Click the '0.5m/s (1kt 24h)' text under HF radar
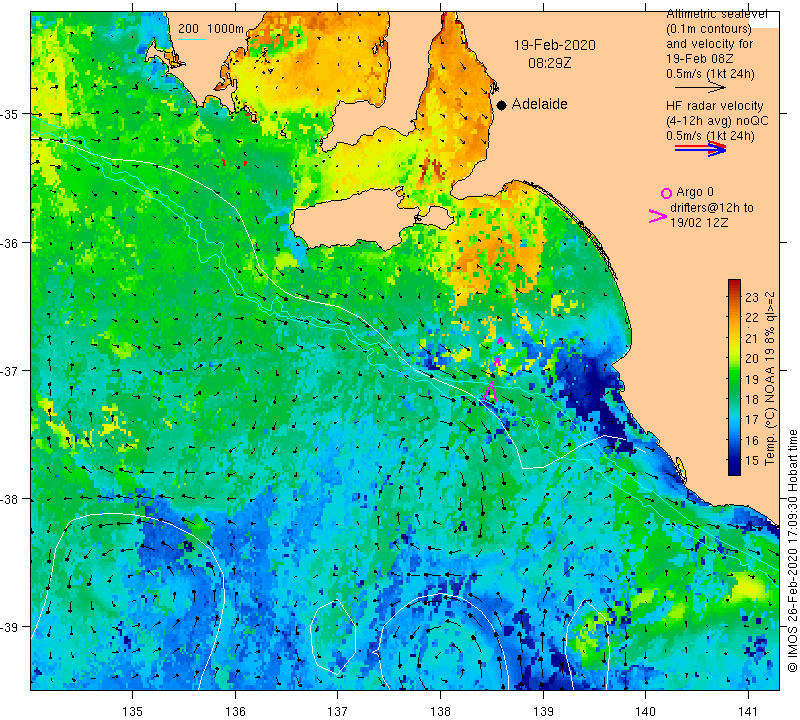 710,136
